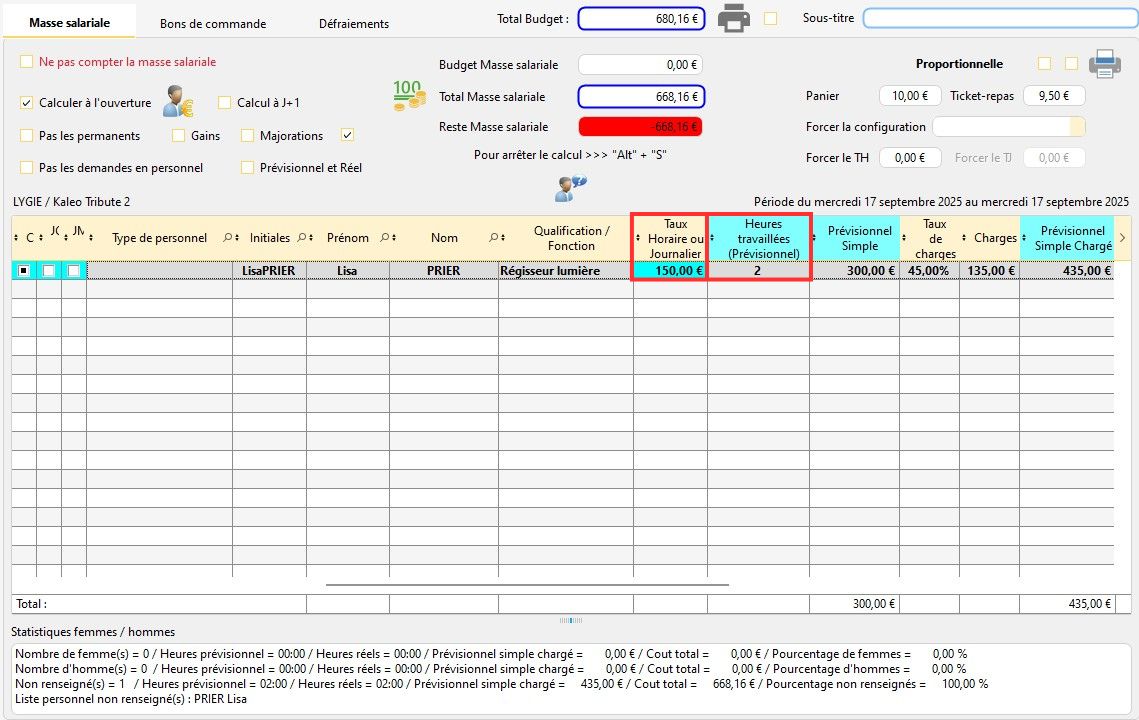Screen dimensions: 1139x720
Task: Click the search magnifier in Nom column header
Action: [493, 238]
